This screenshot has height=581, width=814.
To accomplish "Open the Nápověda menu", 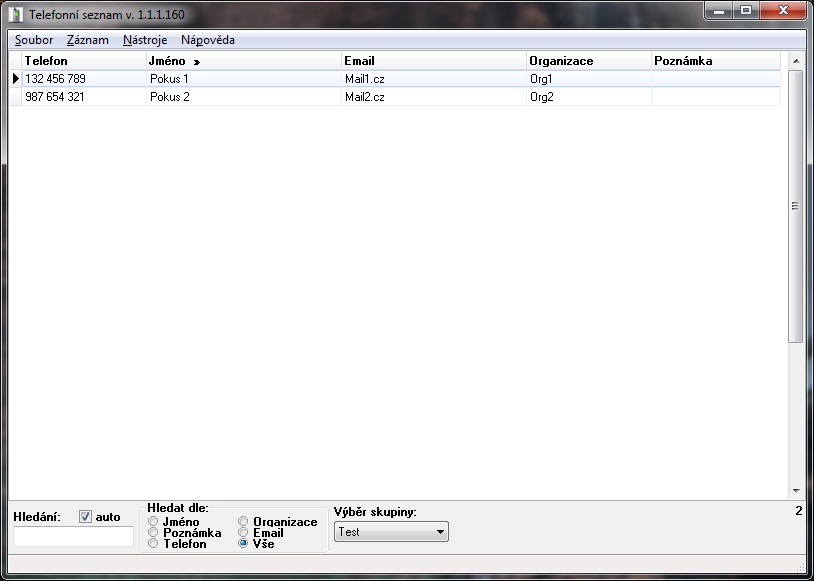I will [x=208, y=40].
